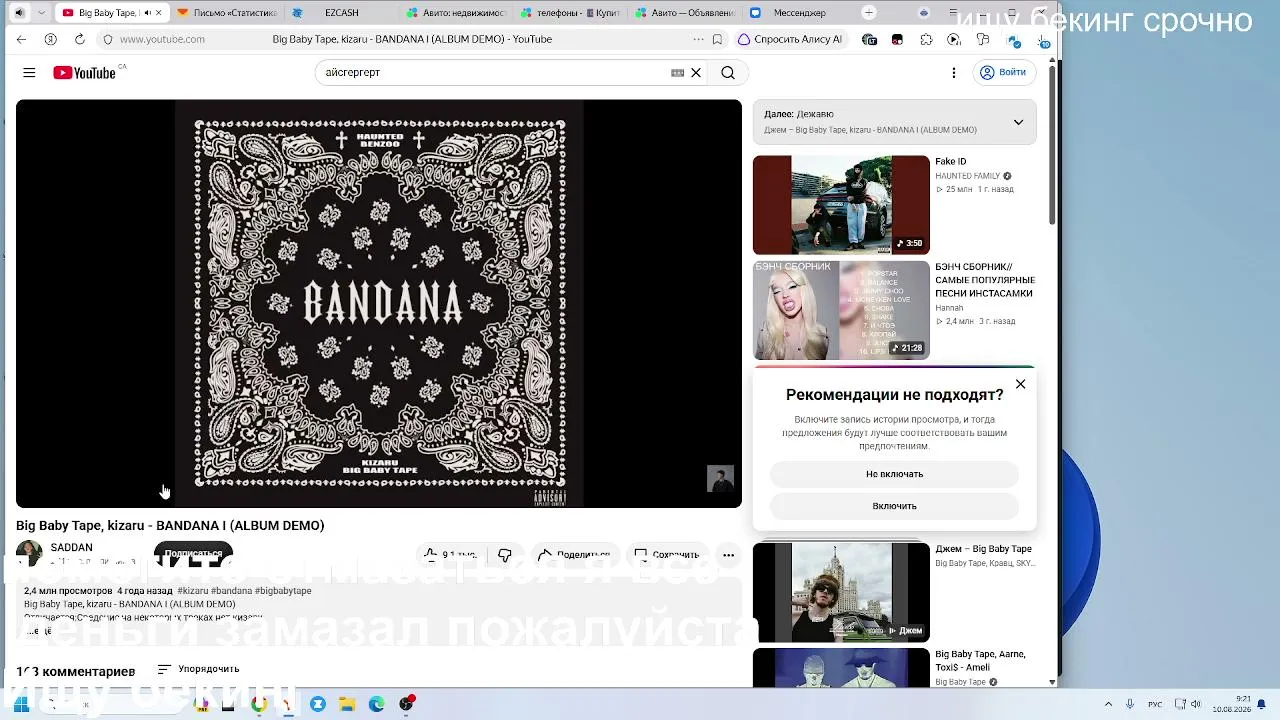Open the on-screen keyboard in search box
This screenshot has height=720, width=1280.
(x=677, y=72)
